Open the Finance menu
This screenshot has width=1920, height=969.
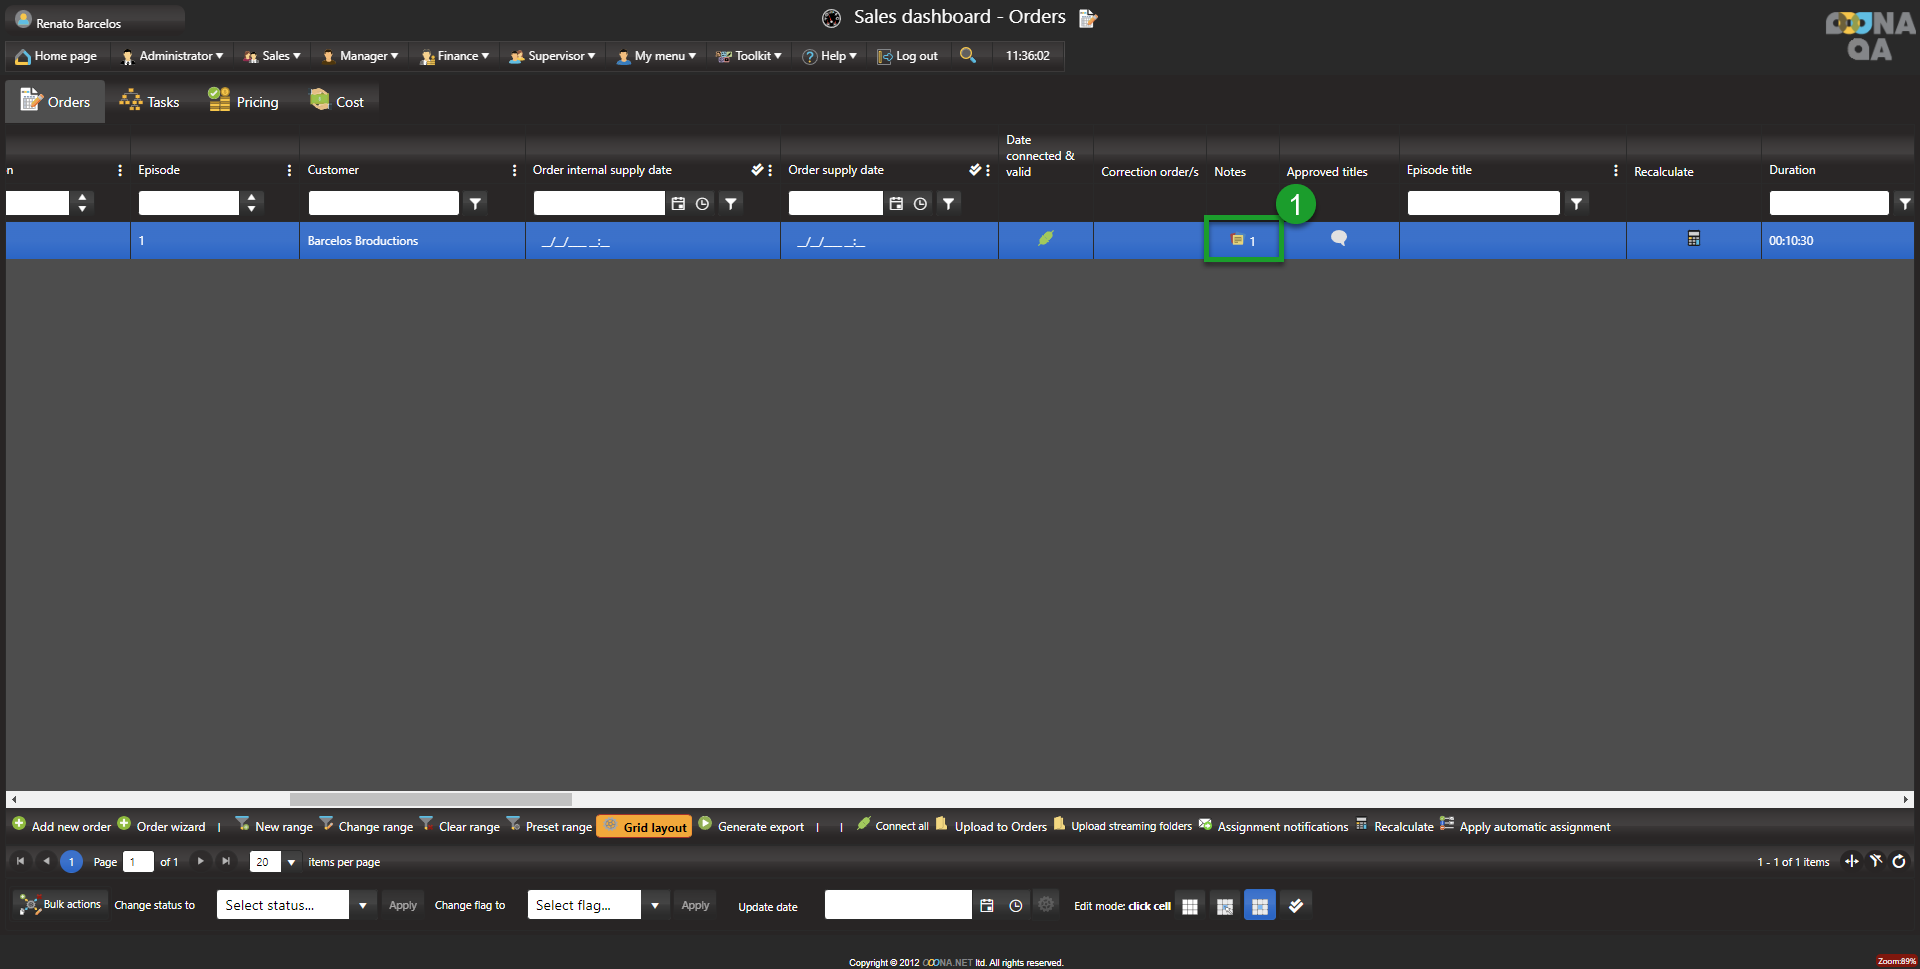click(455, 56)
